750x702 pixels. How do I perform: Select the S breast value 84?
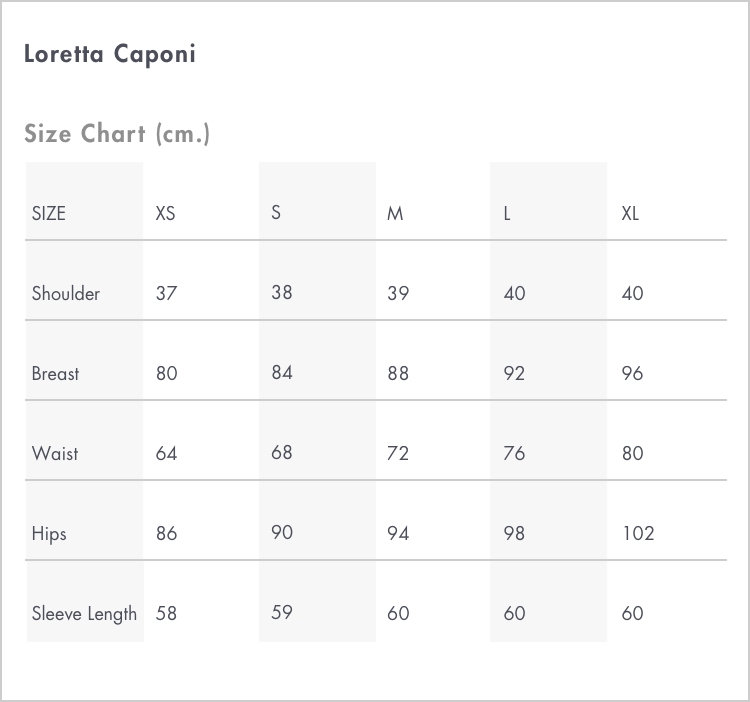coord(282,373)
